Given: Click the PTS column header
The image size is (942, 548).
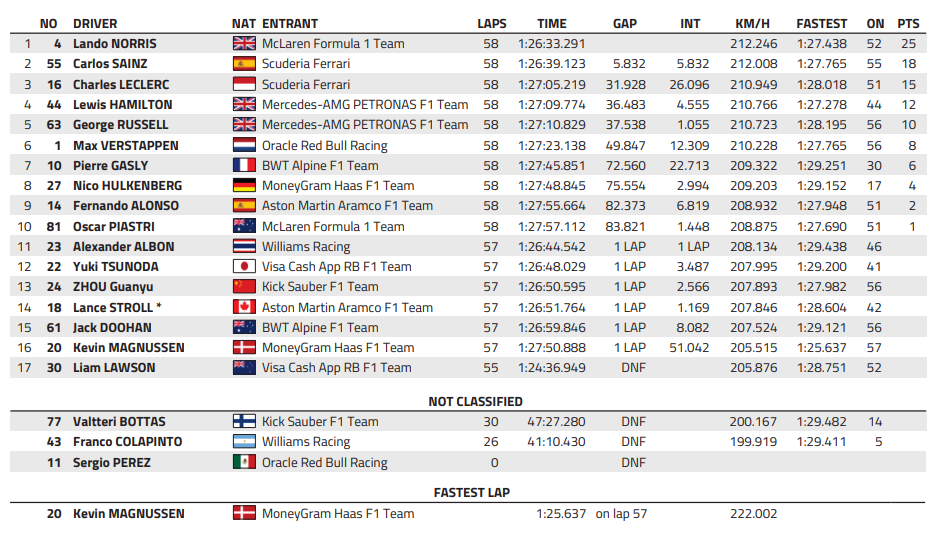Looking at the screenshot, I should pos(908,24).
